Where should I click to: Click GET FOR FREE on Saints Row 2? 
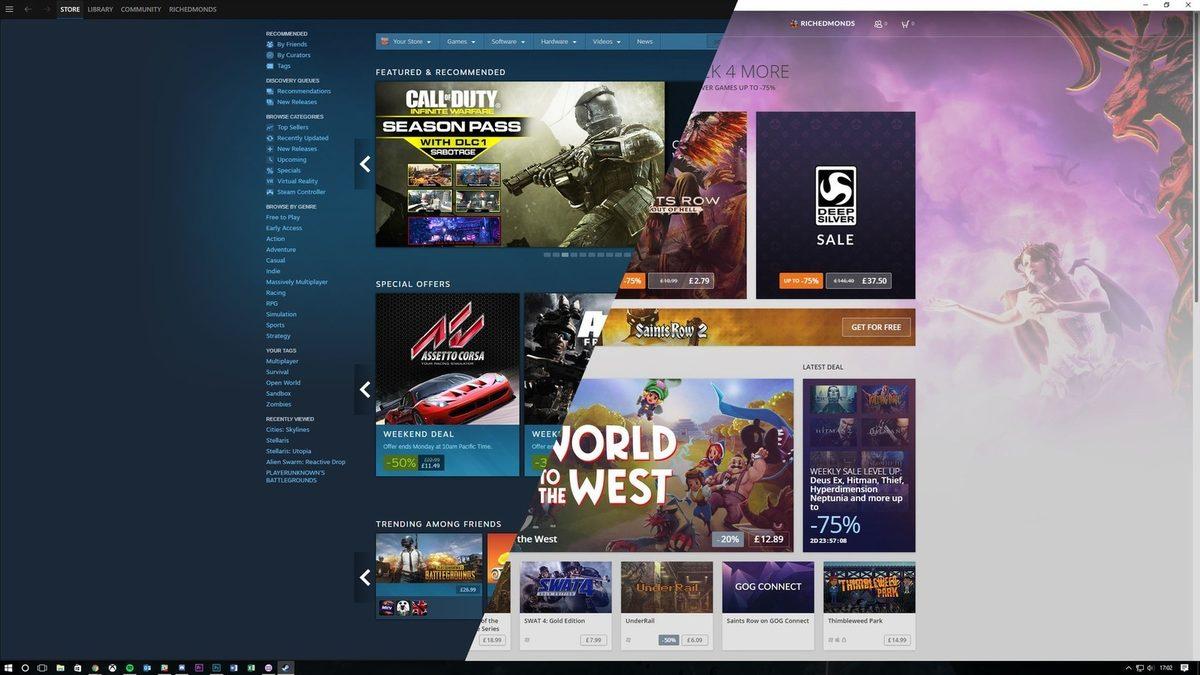[x=874, y=327]
